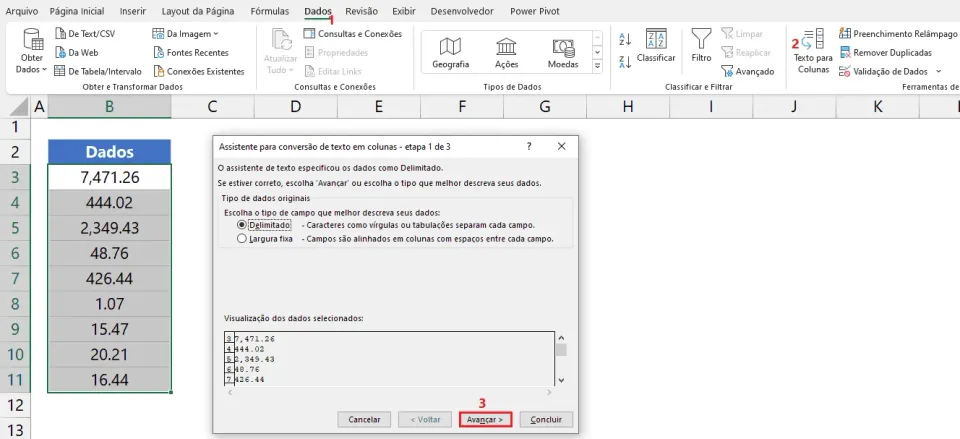The height and width of the screenshot is (439, 960).
Task: Click preview scrollbar down arrow
Action: [x=561, y=380]
